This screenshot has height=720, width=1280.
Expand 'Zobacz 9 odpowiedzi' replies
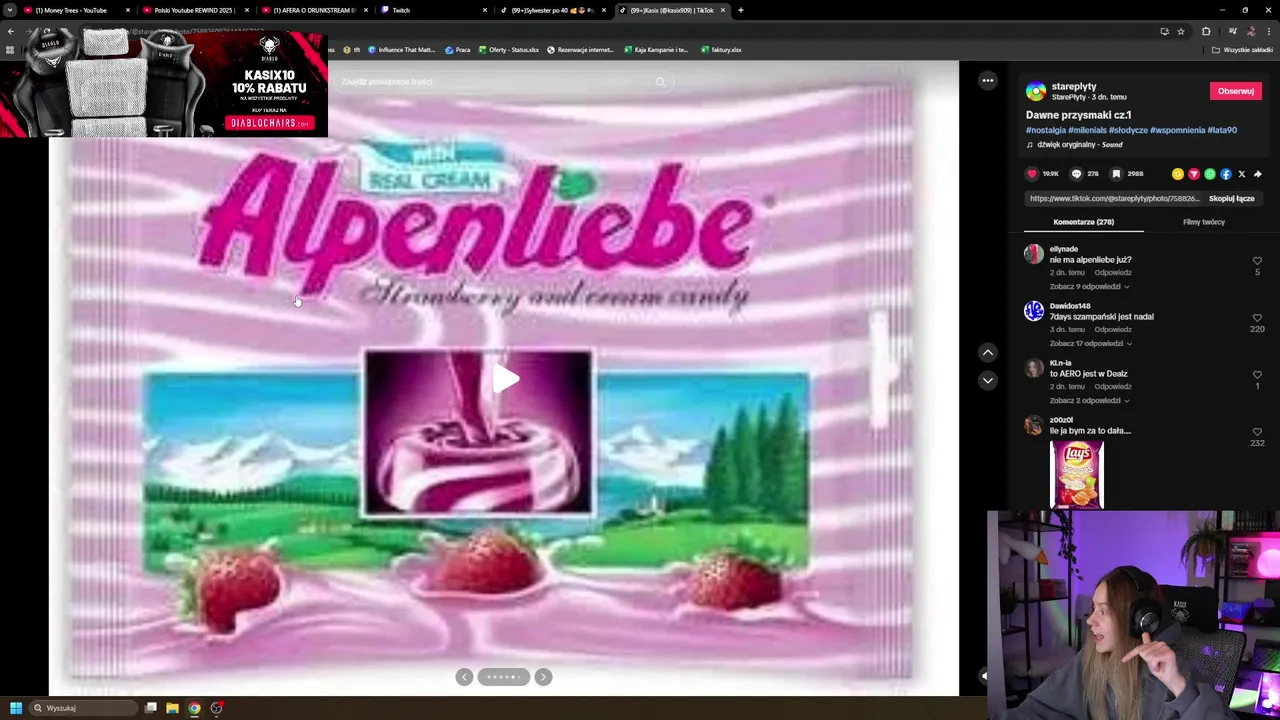coord(1089,286)
